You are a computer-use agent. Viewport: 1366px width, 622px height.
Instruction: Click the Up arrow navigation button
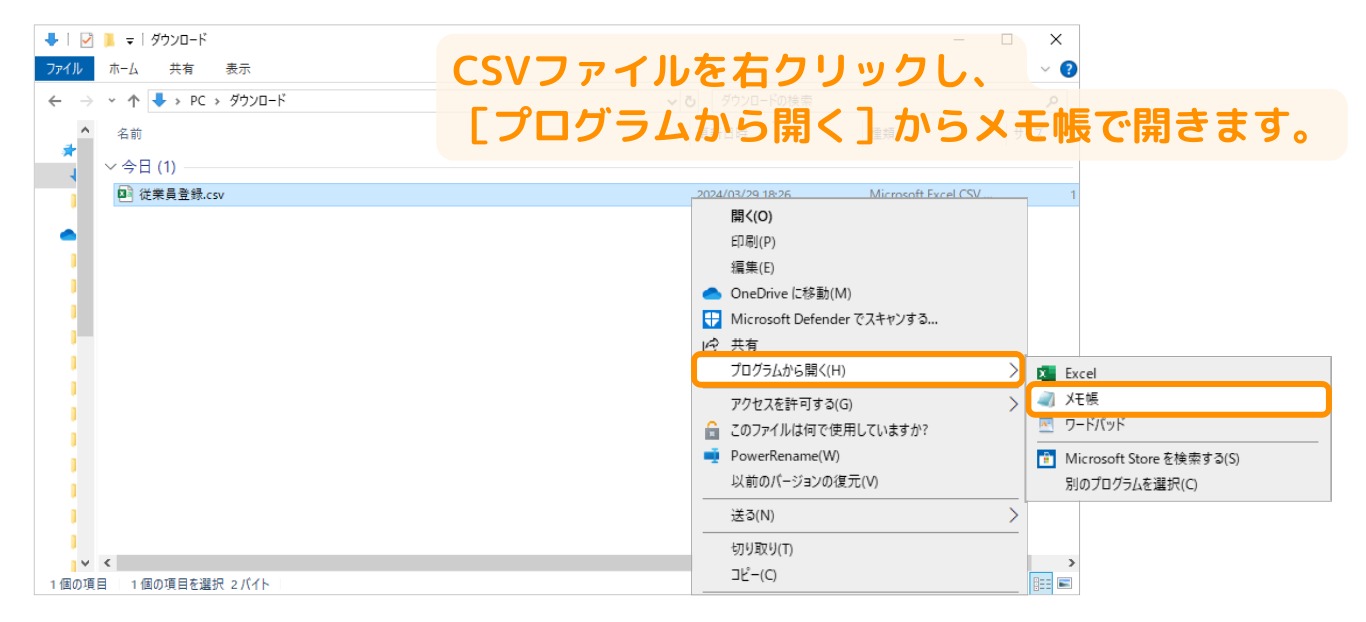(133, 101)
